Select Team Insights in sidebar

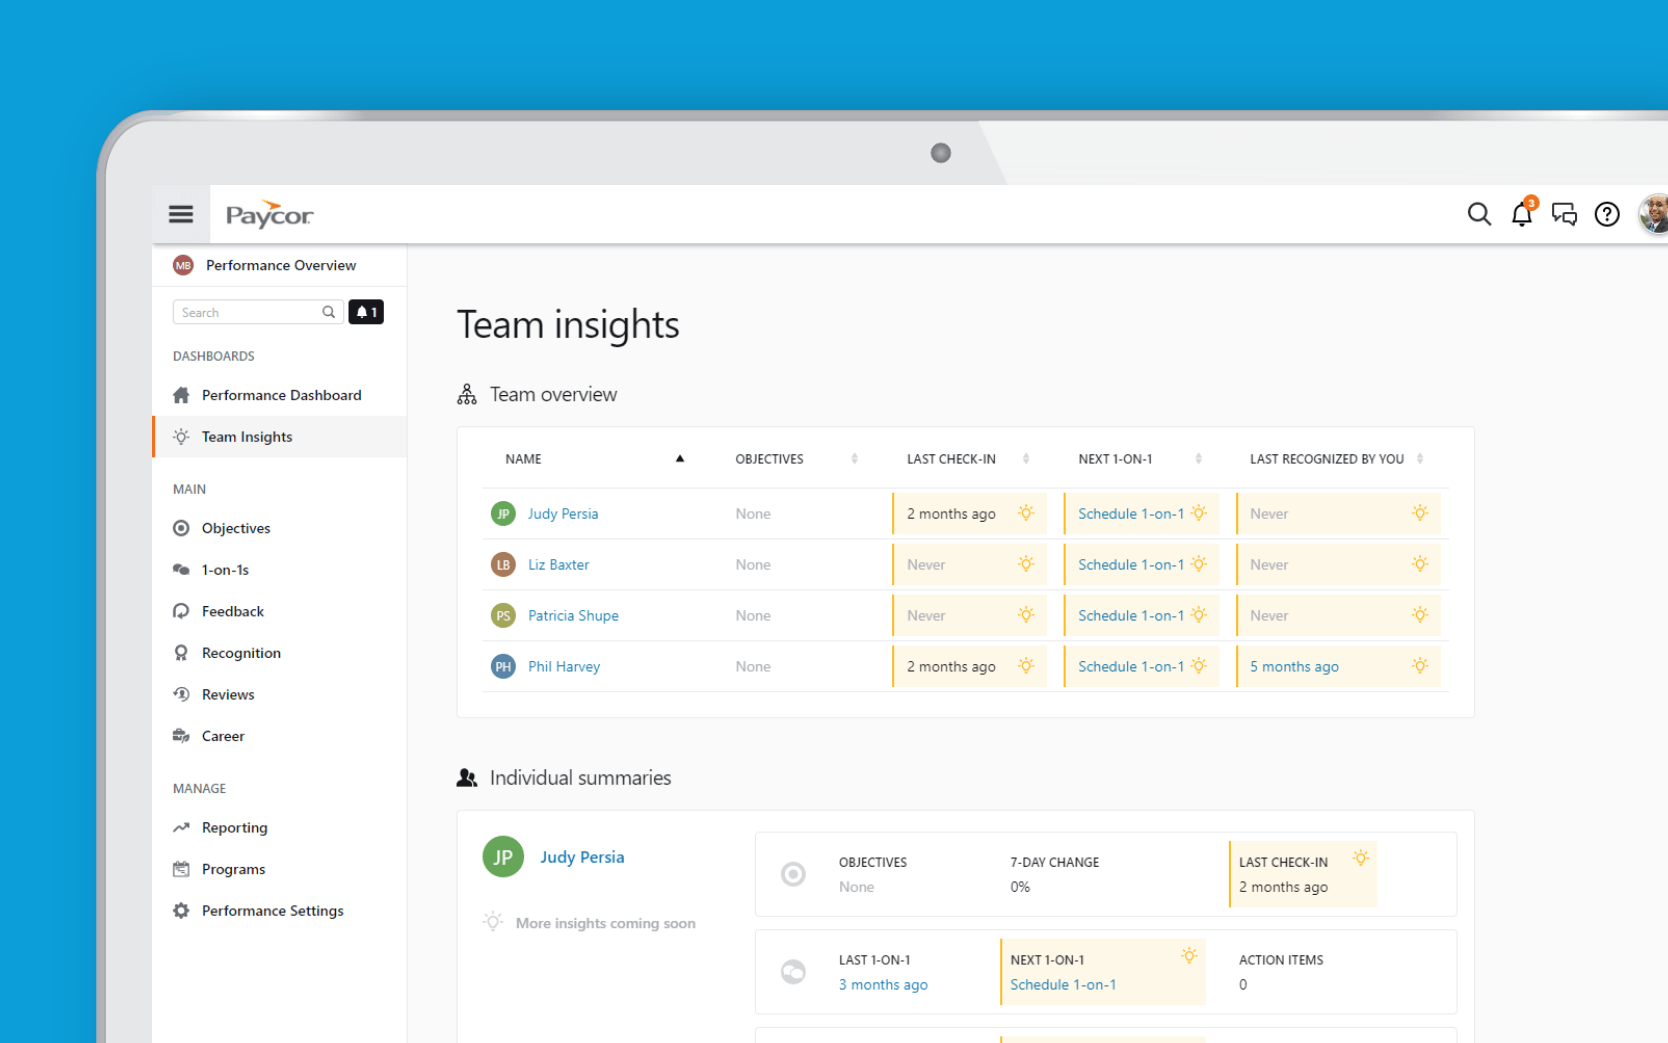click(279, 437)
